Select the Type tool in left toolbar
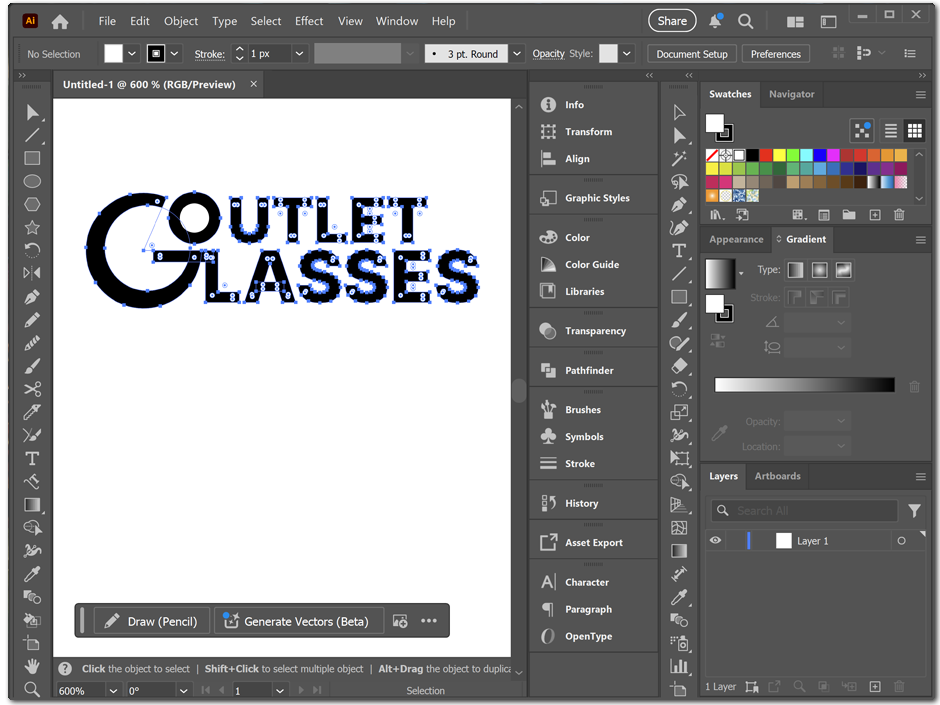The width and height of the screenshot is (940, 705). pyautogui.click(x=32, y=458)
